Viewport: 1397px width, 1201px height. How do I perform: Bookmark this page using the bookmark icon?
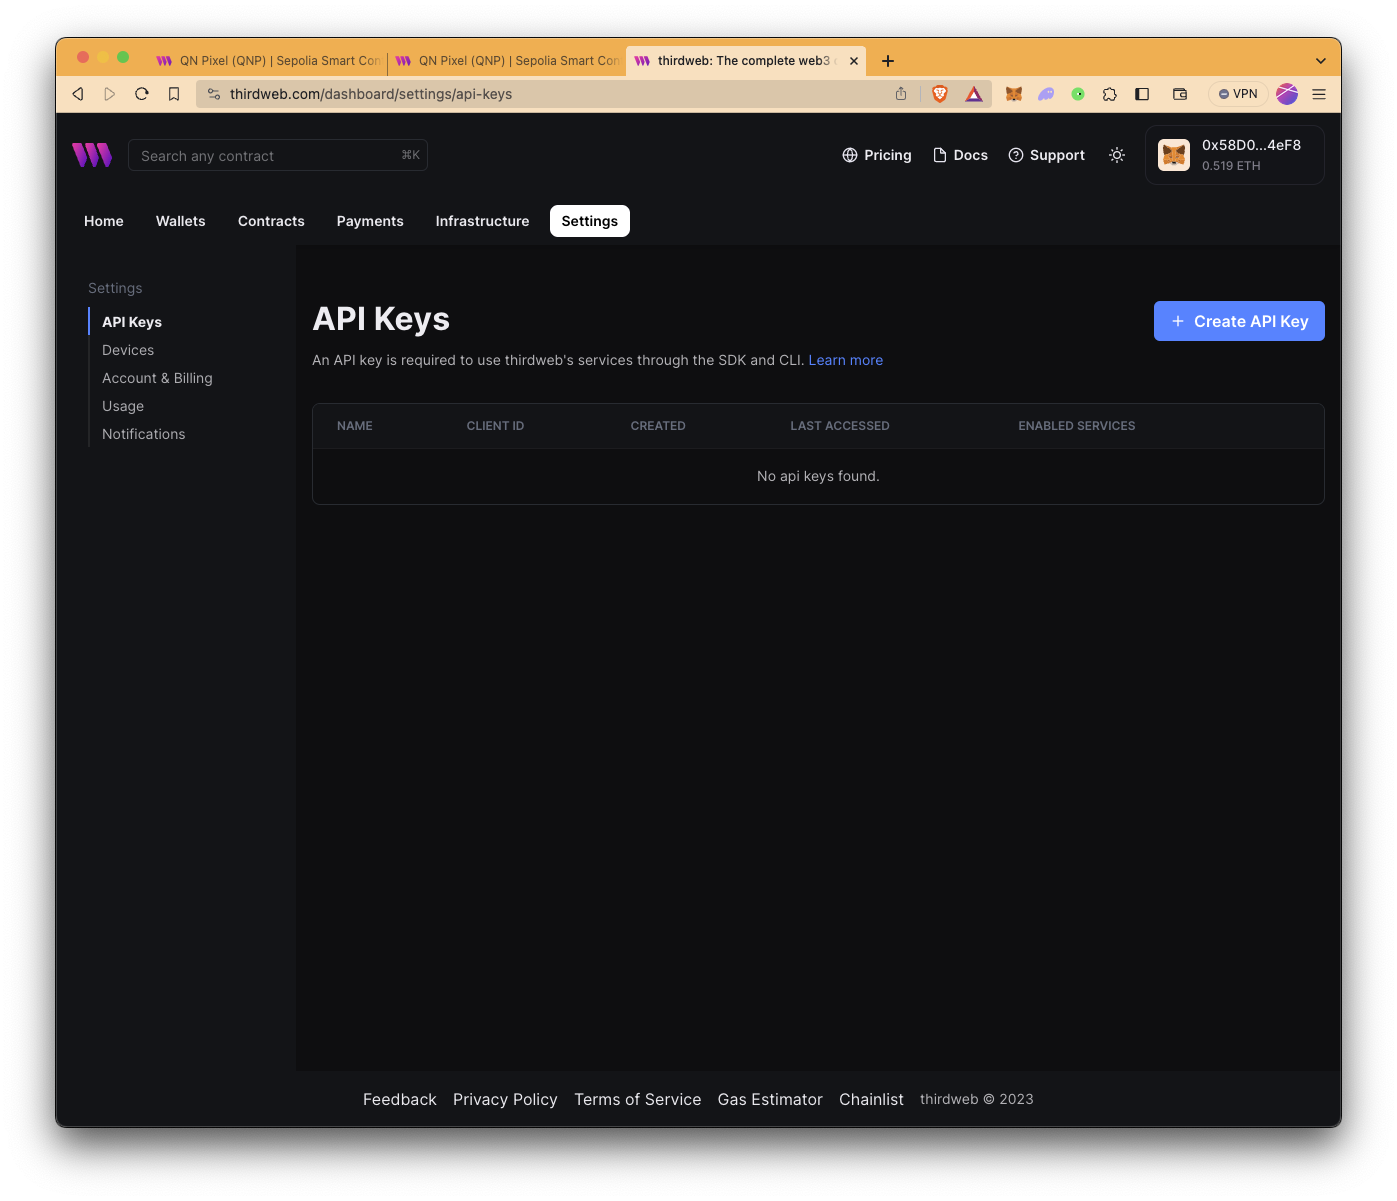(x=174, y=94)
